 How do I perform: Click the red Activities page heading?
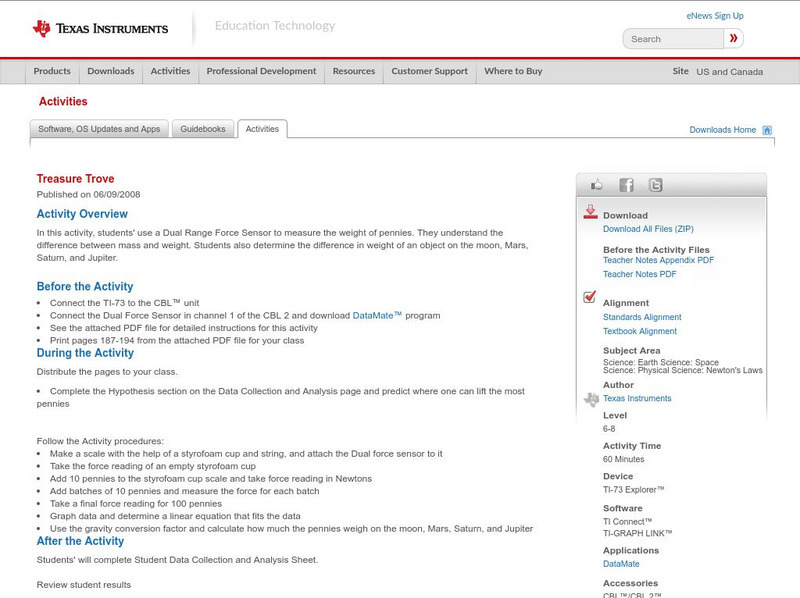click(63, 102)
